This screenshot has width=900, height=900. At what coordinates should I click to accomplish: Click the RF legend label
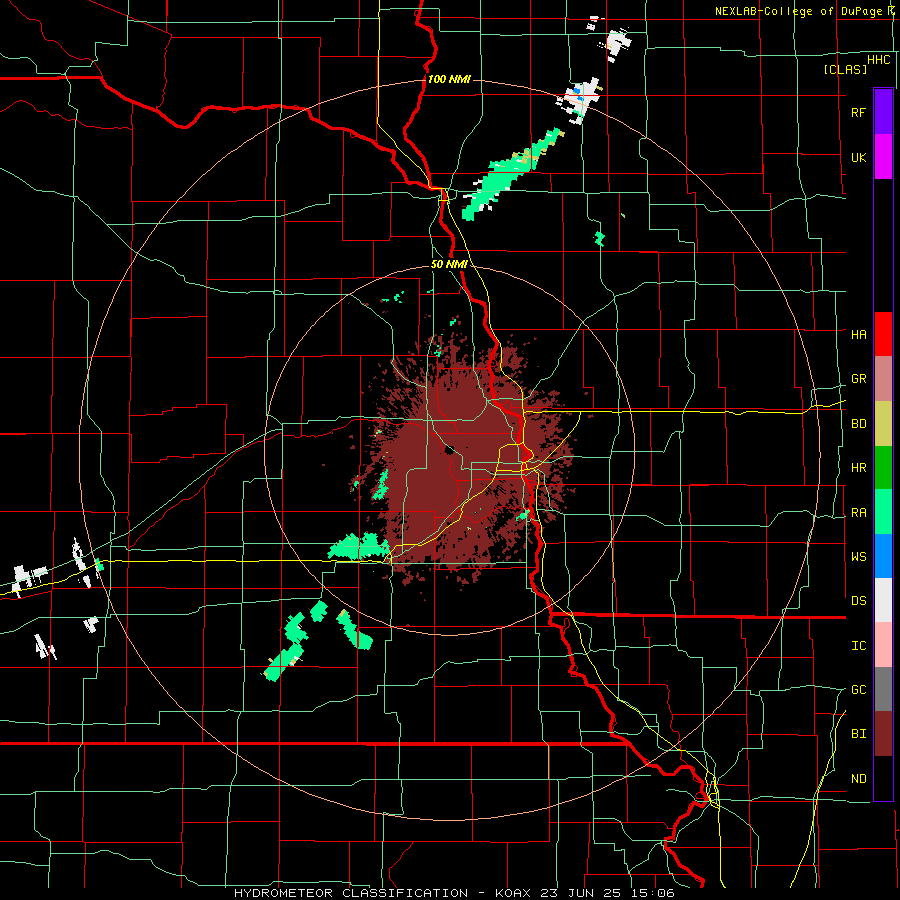pos(858,112)
